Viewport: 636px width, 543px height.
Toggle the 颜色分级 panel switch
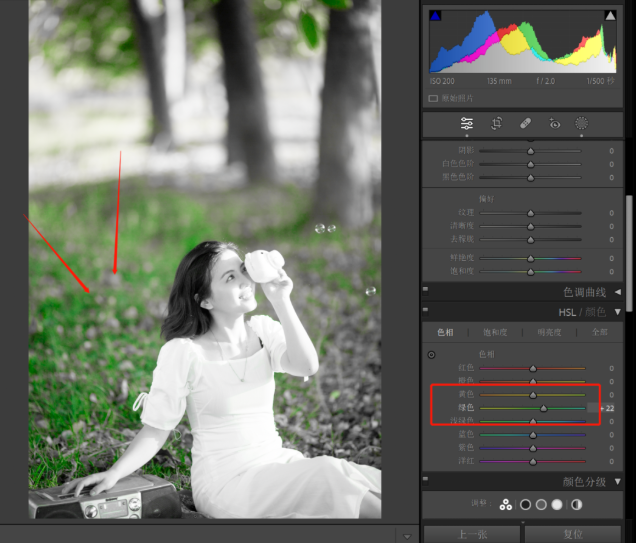point(425,479)
